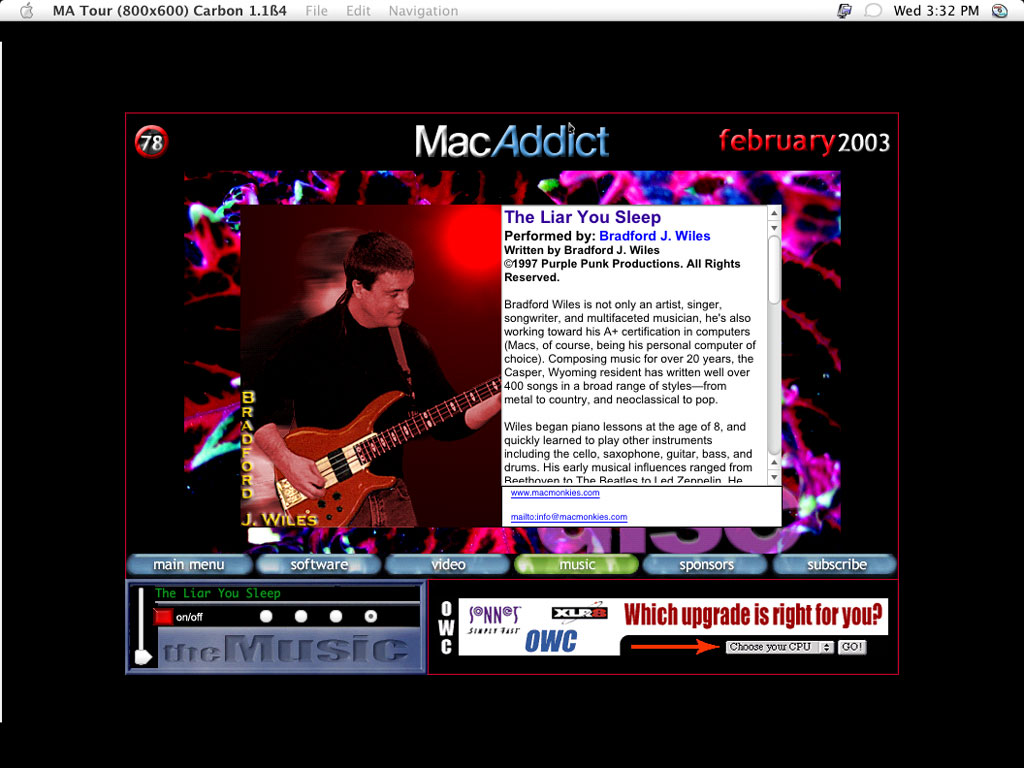
Task: Open the Navigation menu
Action: [x=423, y=10]
